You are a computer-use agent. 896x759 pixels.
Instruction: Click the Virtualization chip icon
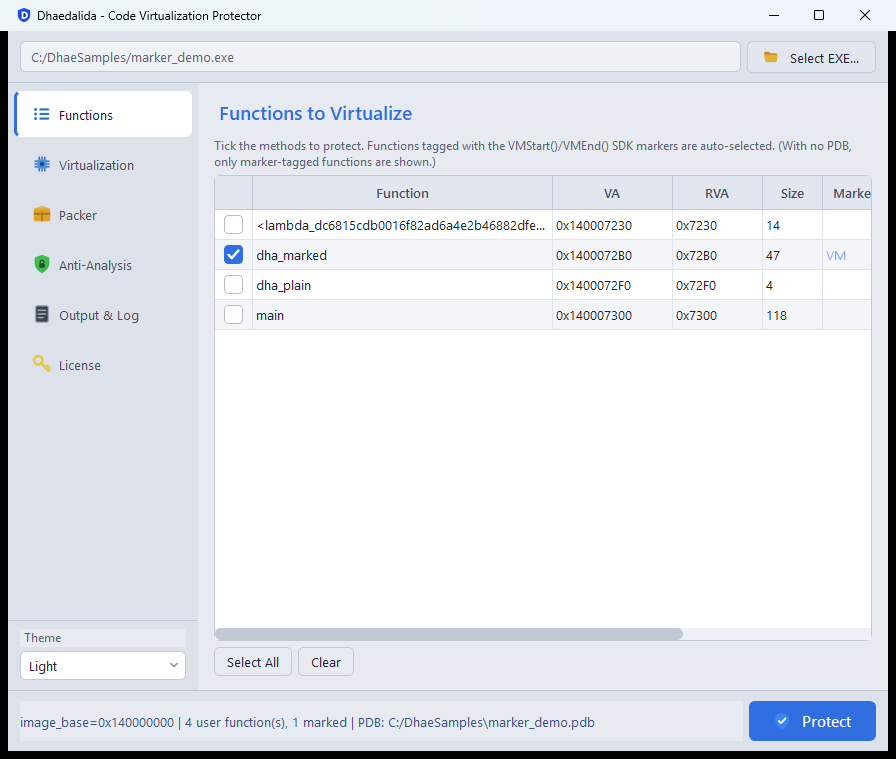coord(42,165)
